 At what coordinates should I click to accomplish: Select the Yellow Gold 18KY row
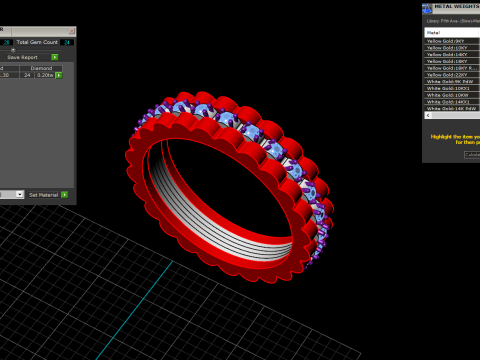pyautogui.click(x=452, y=61)
